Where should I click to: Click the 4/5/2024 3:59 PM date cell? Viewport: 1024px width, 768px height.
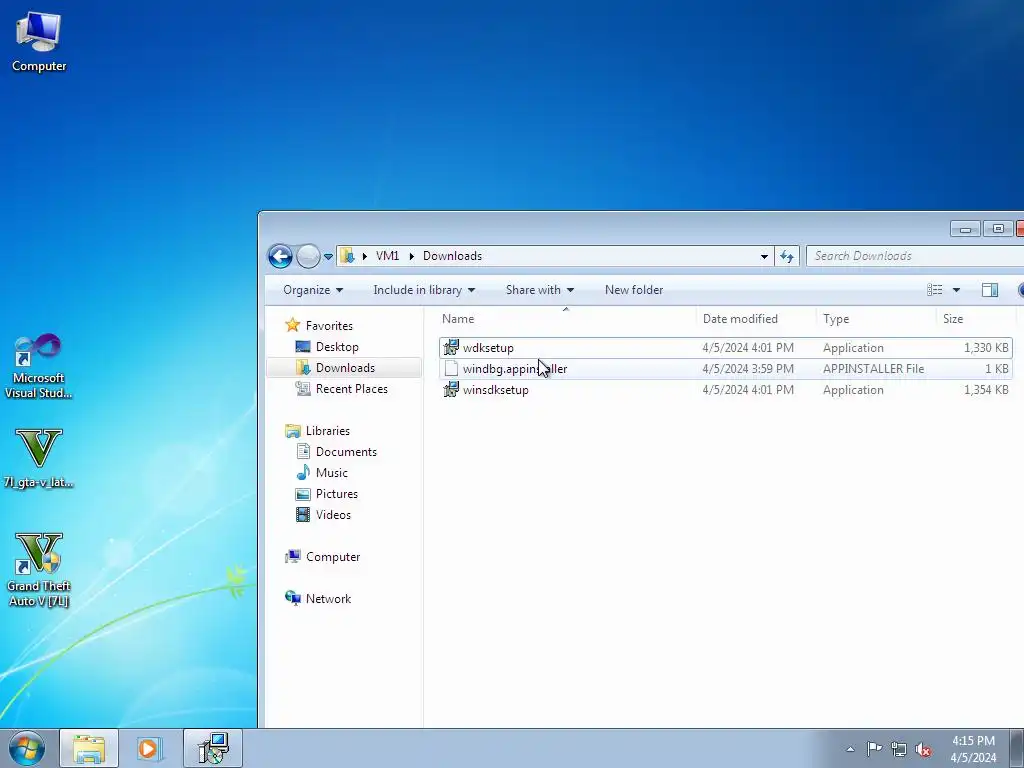[748, 369]
